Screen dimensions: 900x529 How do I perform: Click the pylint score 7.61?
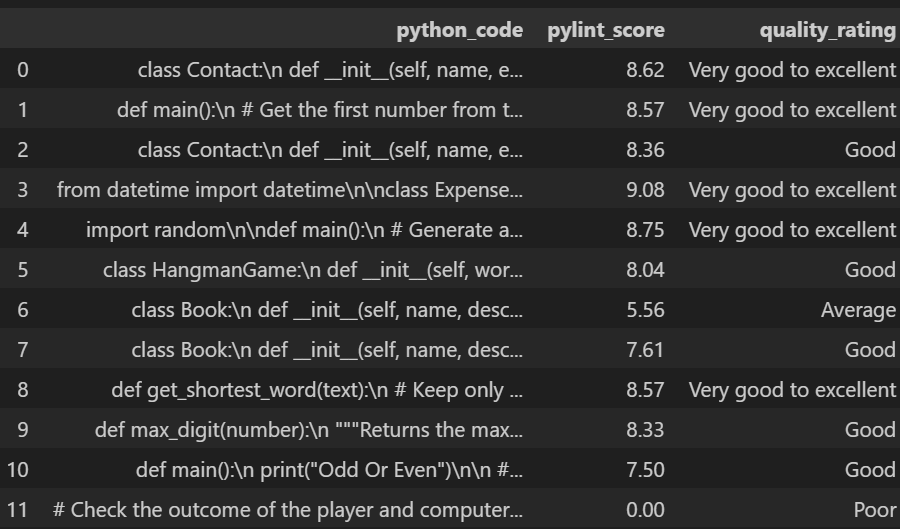point(645,350)
